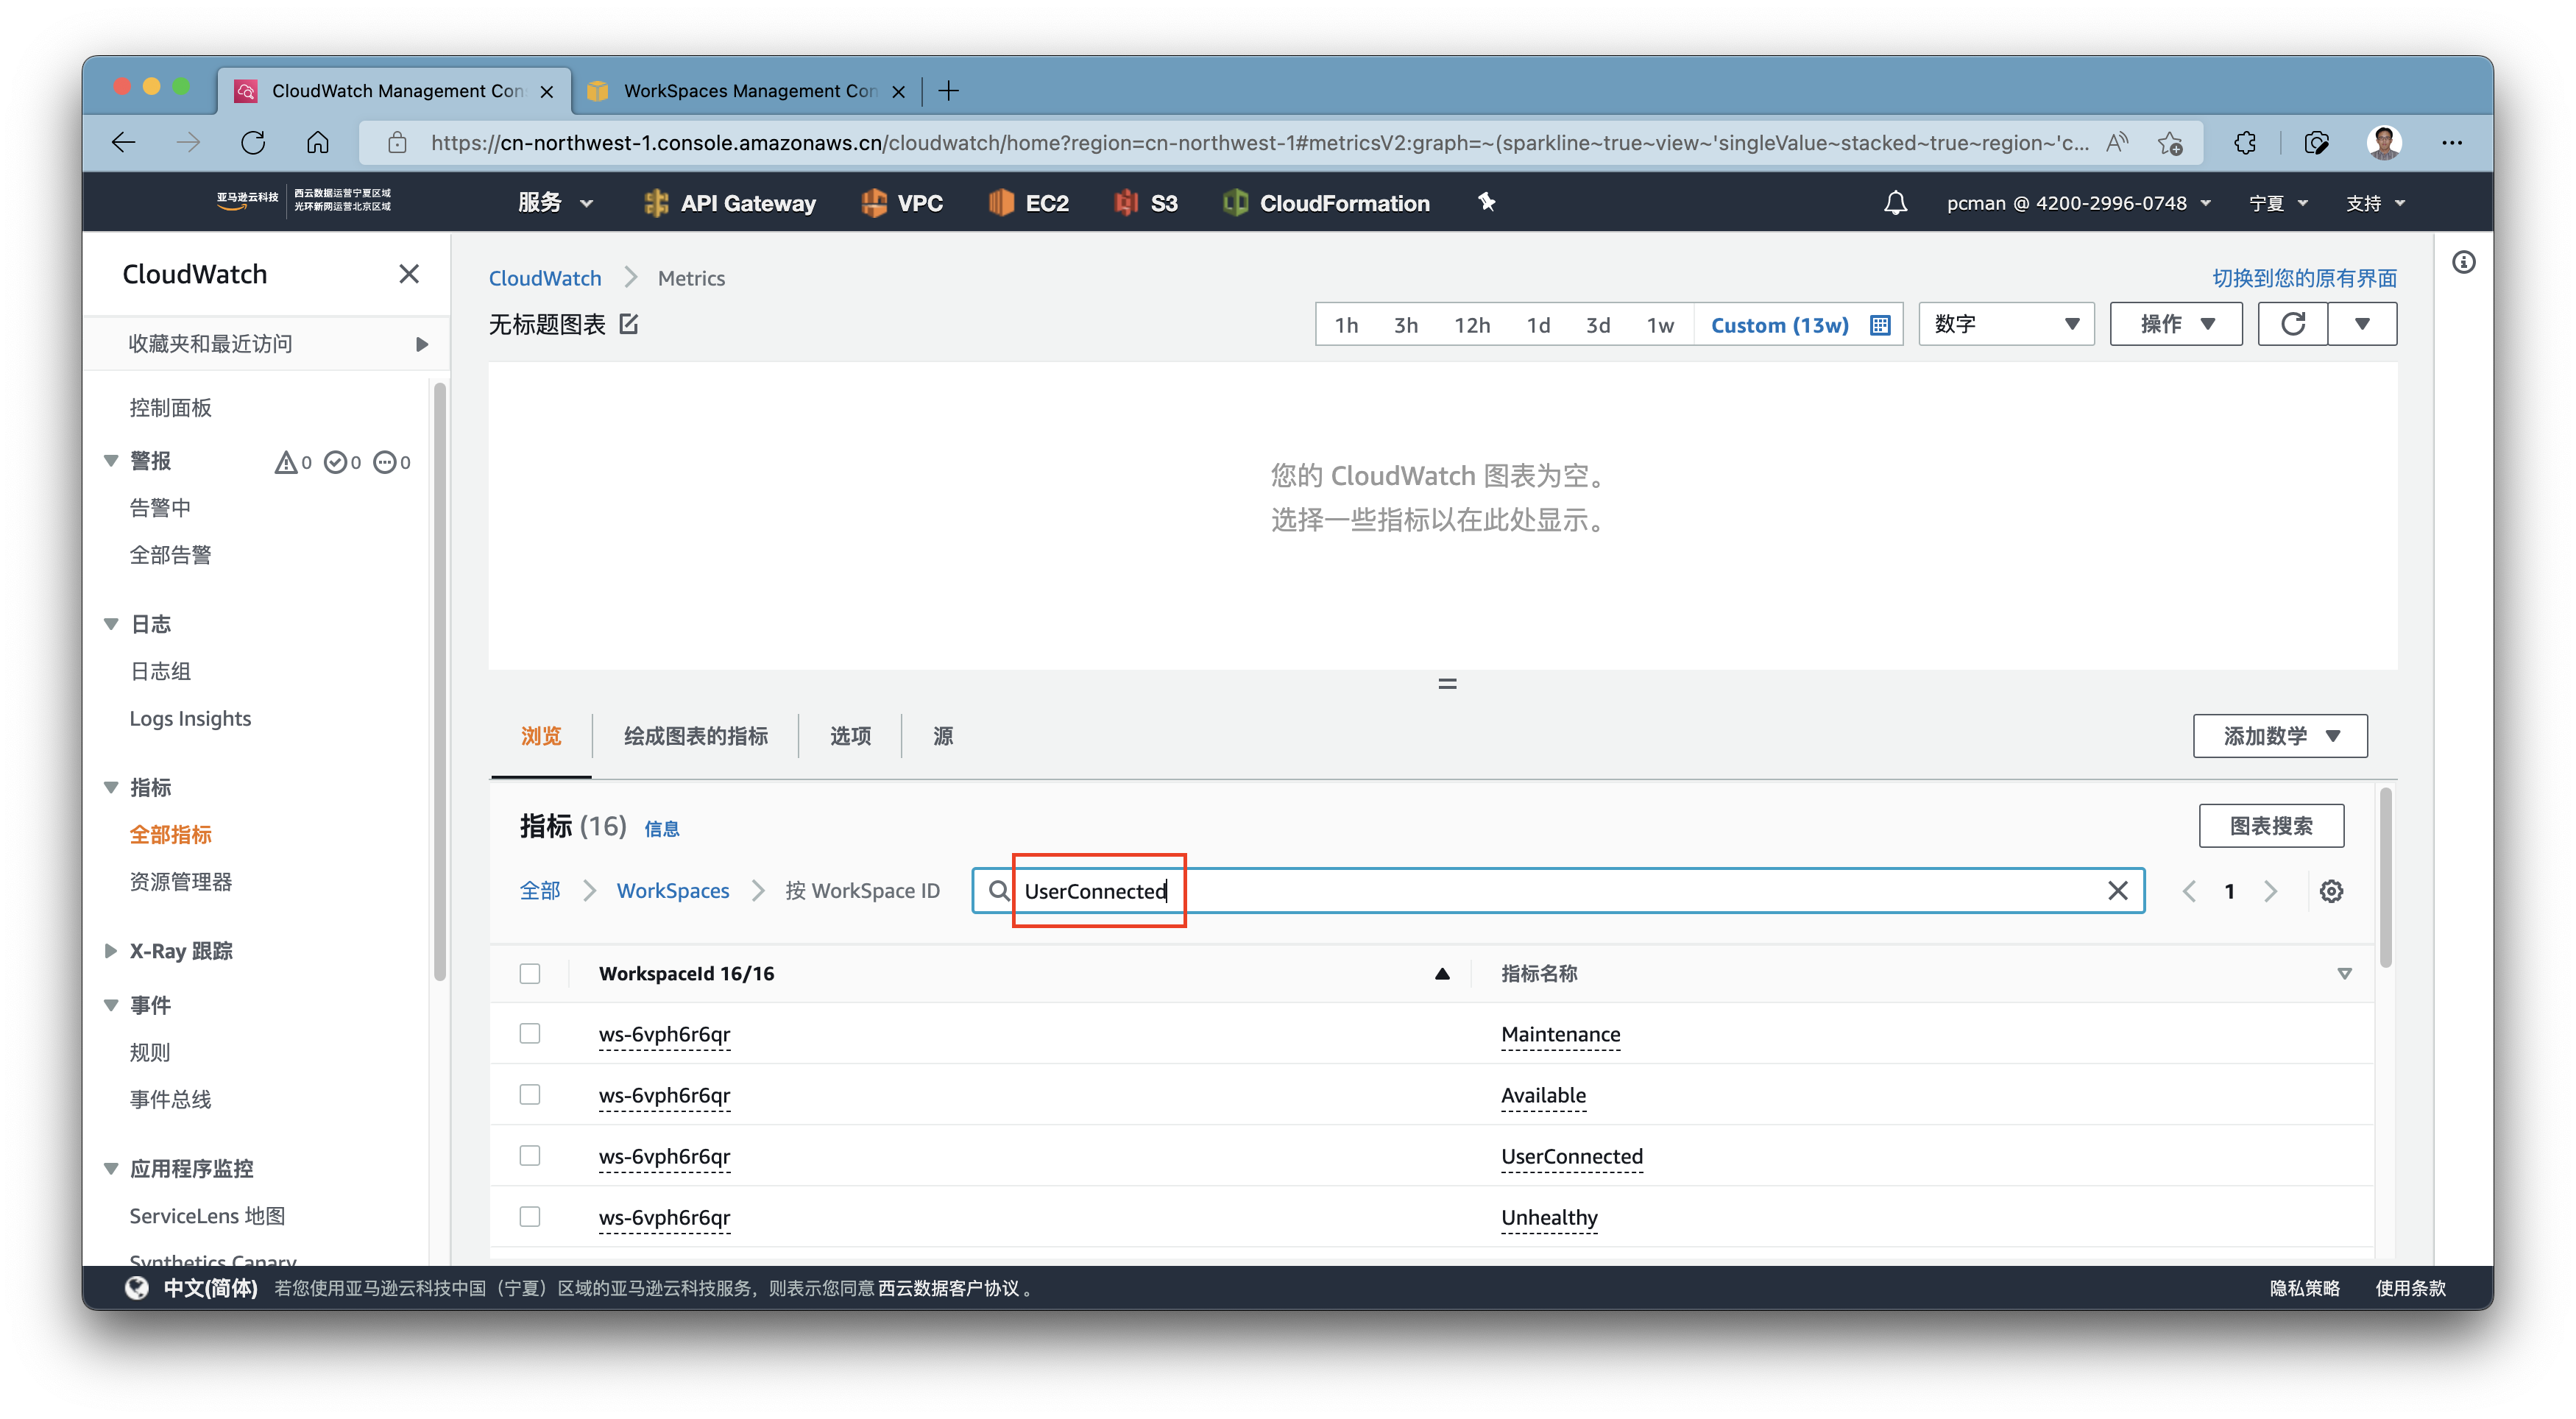Switch to the 源 tab

coord(943,736)
